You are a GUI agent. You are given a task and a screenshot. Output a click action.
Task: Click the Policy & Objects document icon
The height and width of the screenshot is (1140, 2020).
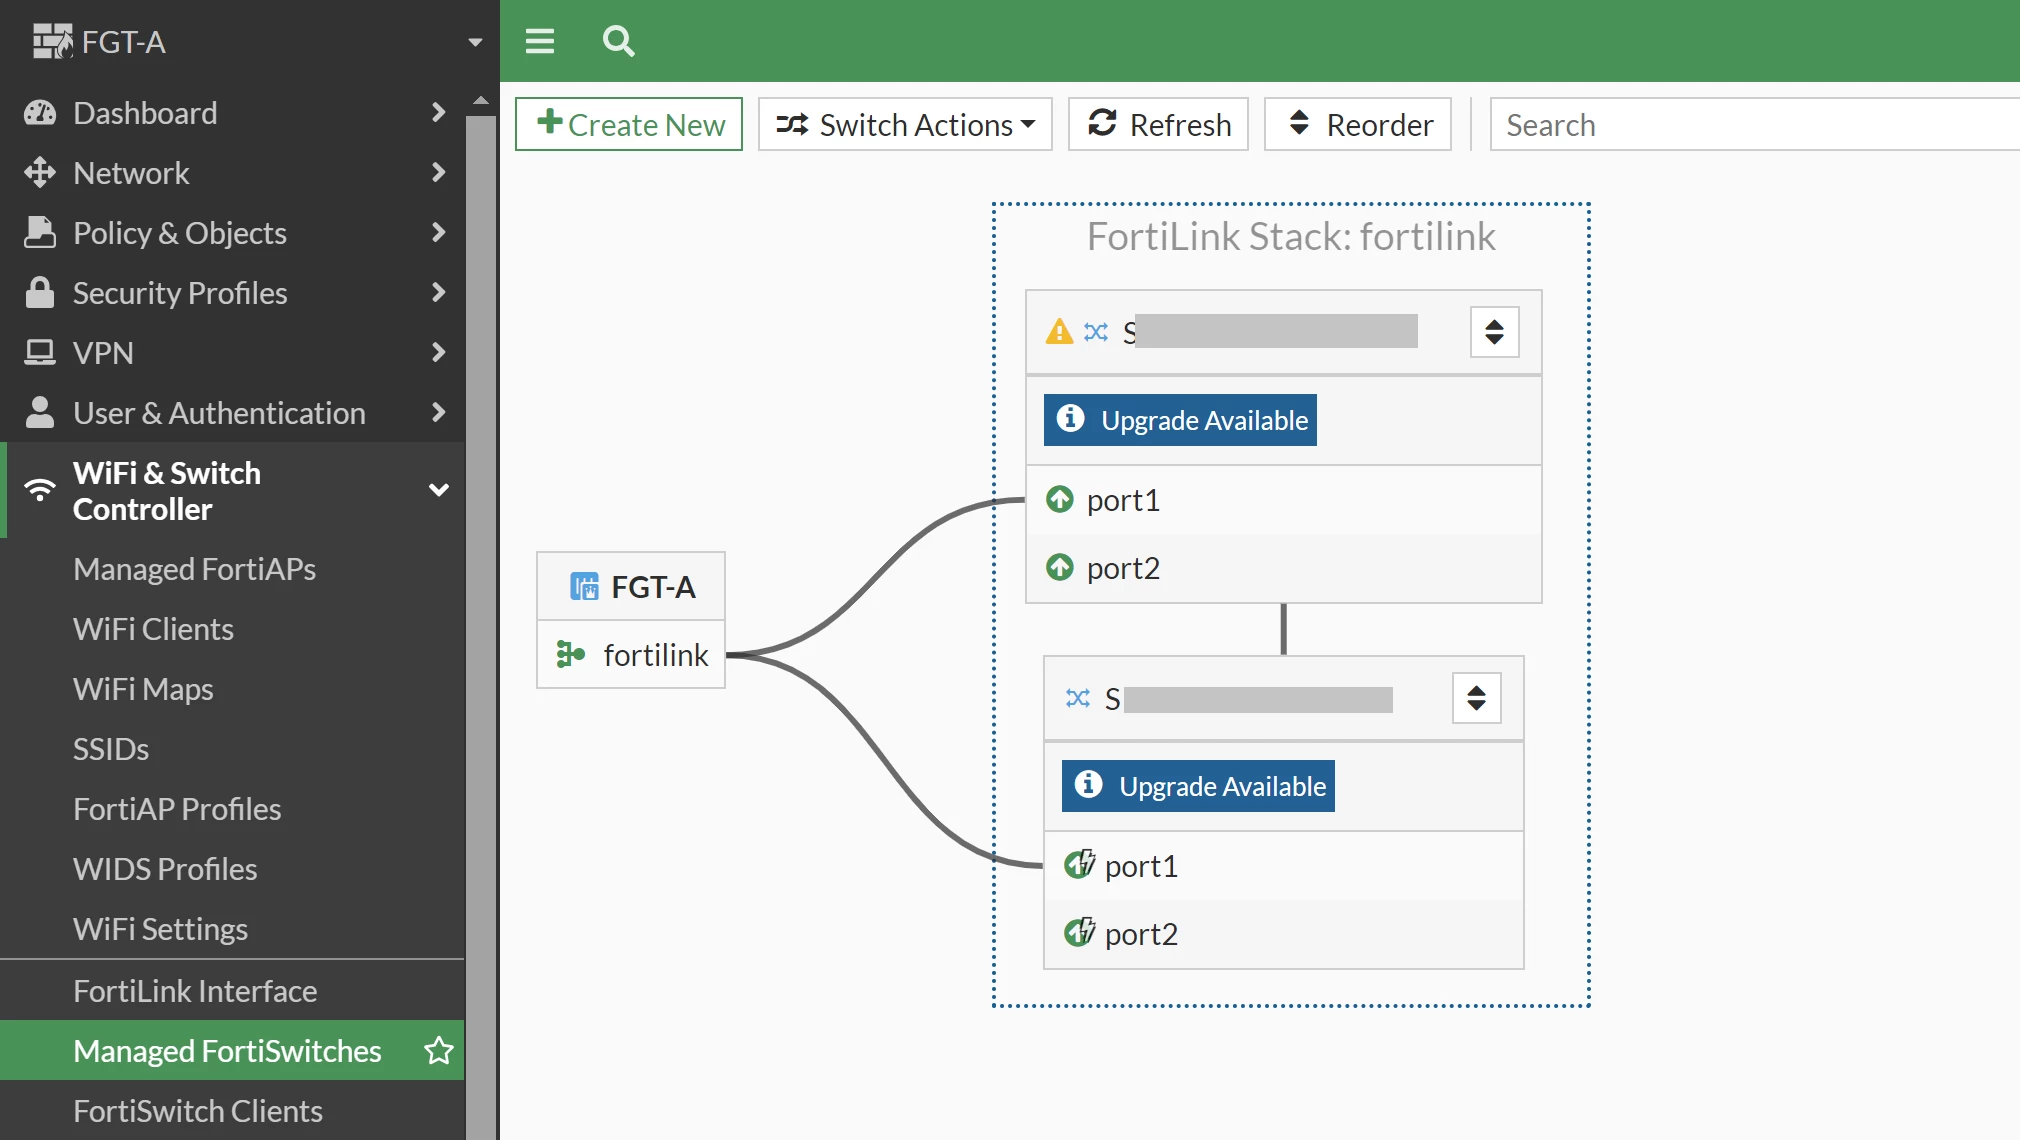pyautogui.click(x=40, y=232)
